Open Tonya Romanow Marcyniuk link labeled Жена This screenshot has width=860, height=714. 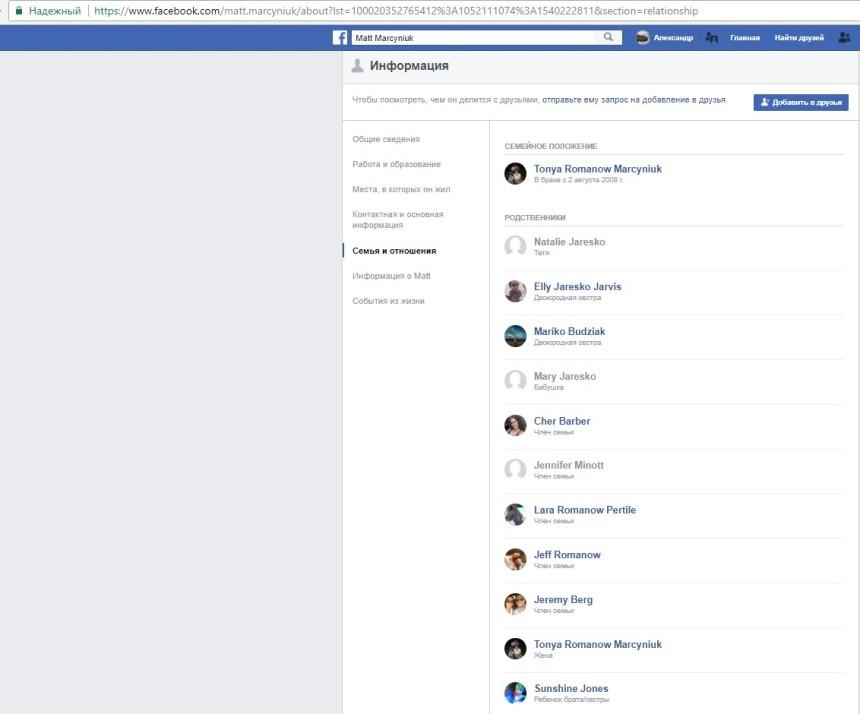pyautogui.click(x=598, y=644)
